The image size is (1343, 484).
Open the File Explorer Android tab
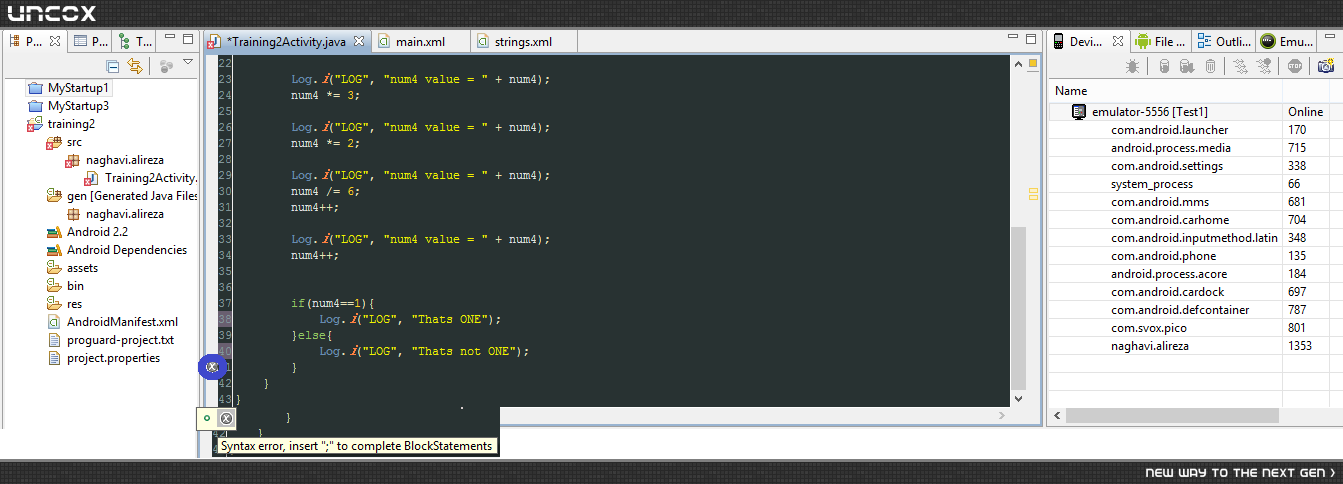click(x=1161, y=41)
